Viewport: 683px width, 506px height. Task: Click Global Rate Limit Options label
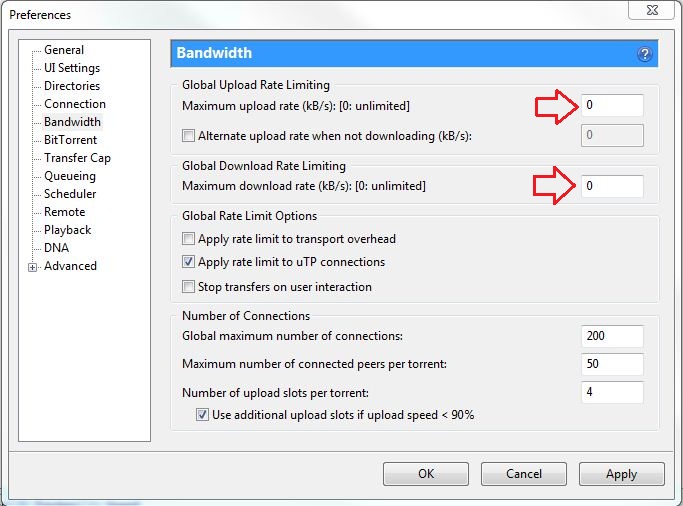point(249,216)
